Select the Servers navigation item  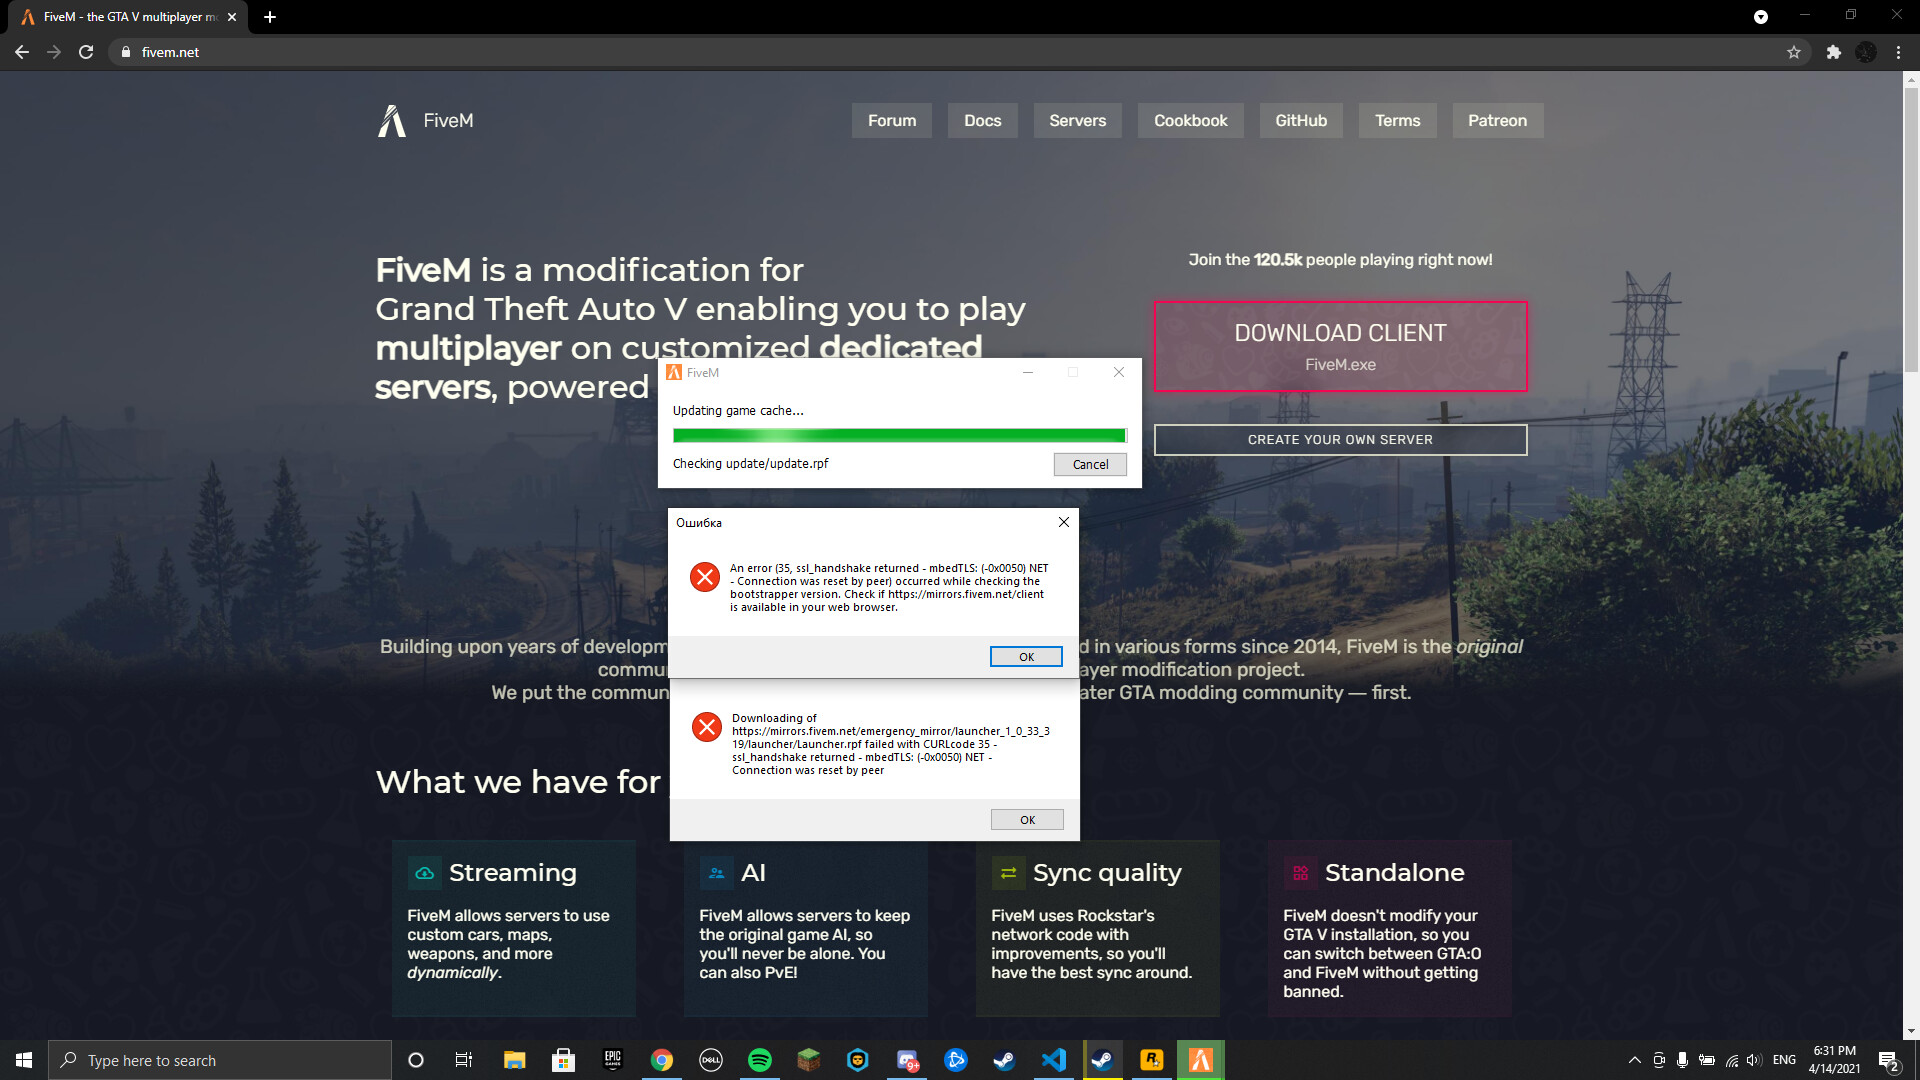click(1077, 120)
